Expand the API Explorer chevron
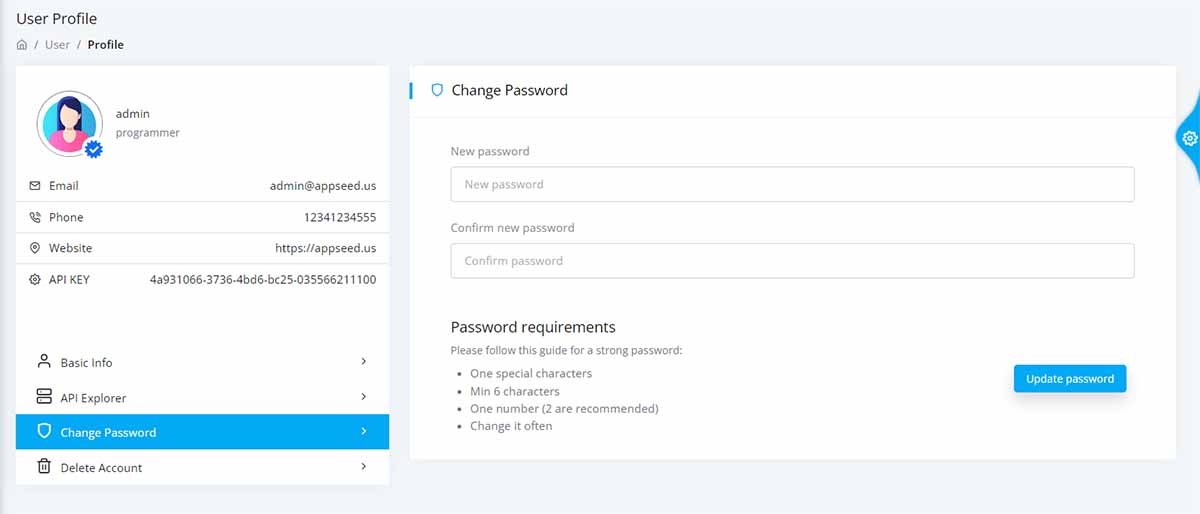The image size is (1200, 514). point(364,397)
